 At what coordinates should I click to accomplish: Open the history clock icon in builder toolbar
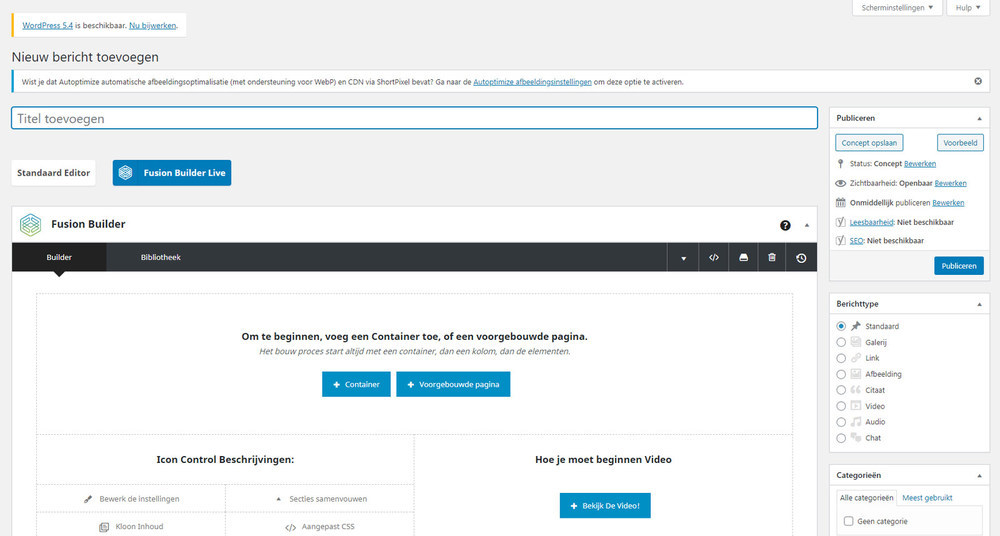coord(801,258)
